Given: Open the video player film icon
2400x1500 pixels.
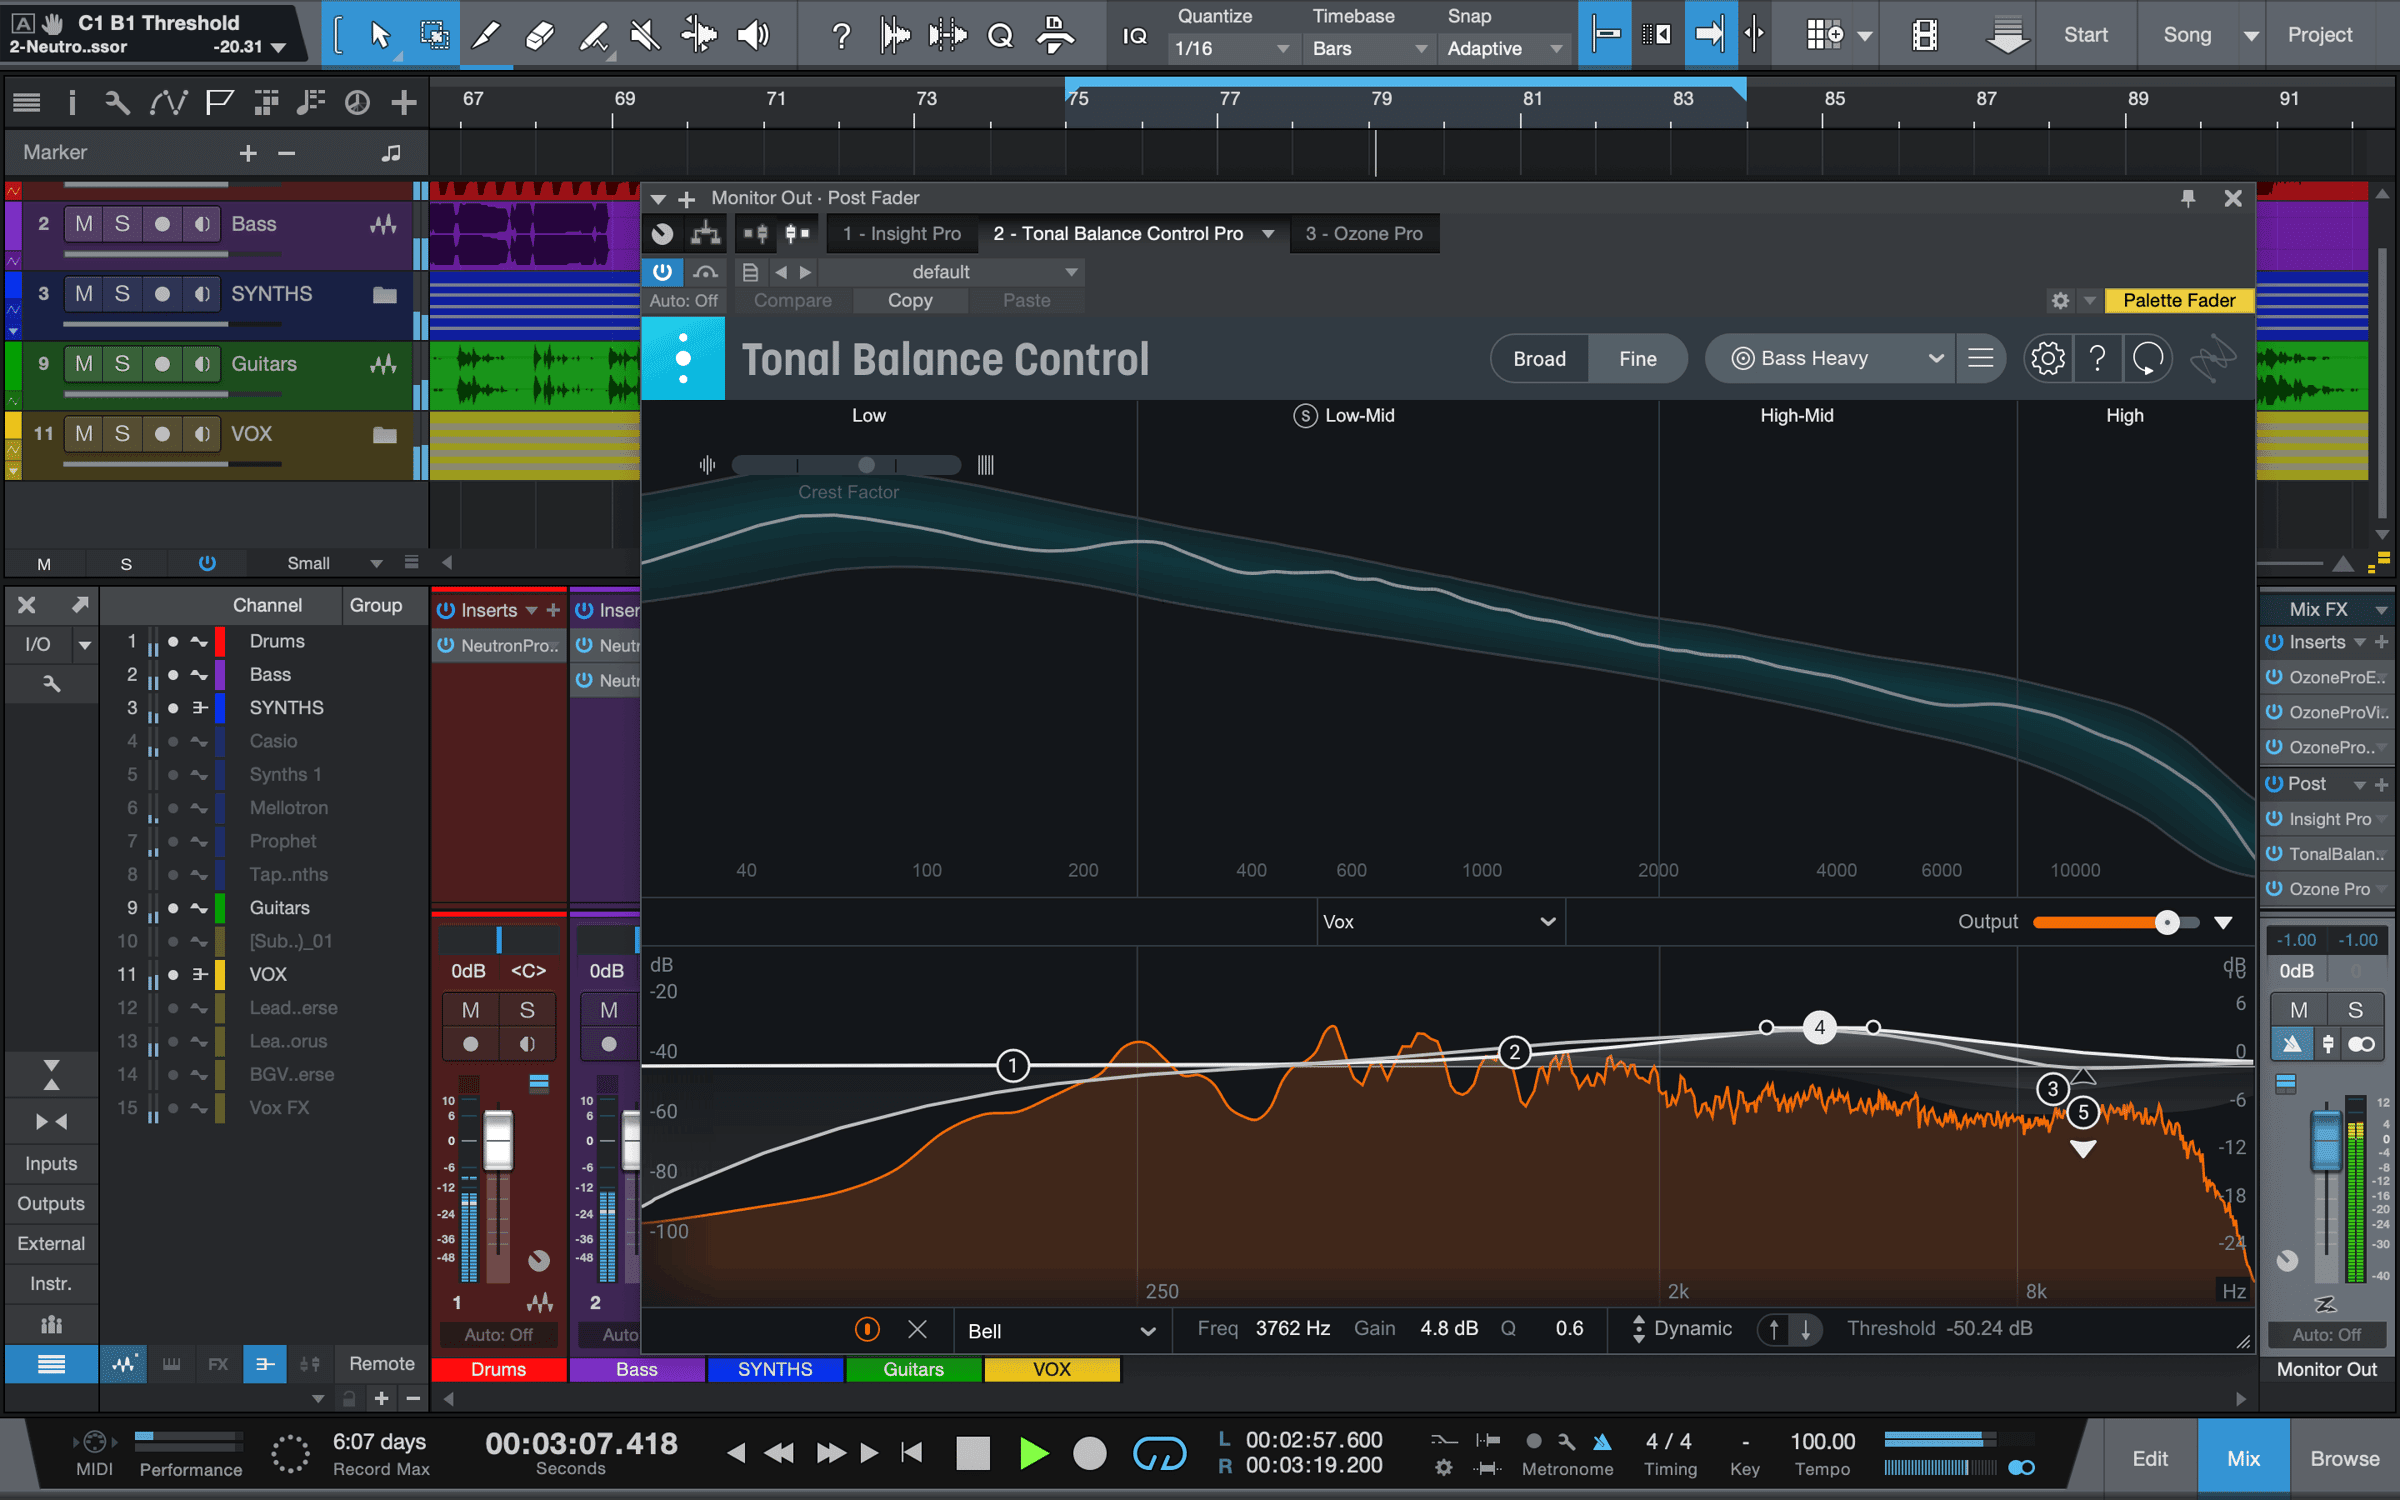Looking at the screenshot, I should [1924, 35].
